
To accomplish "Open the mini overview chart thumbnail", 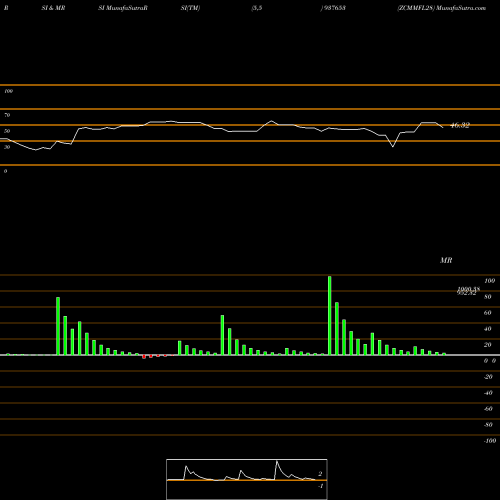I will tap(247, 479).
